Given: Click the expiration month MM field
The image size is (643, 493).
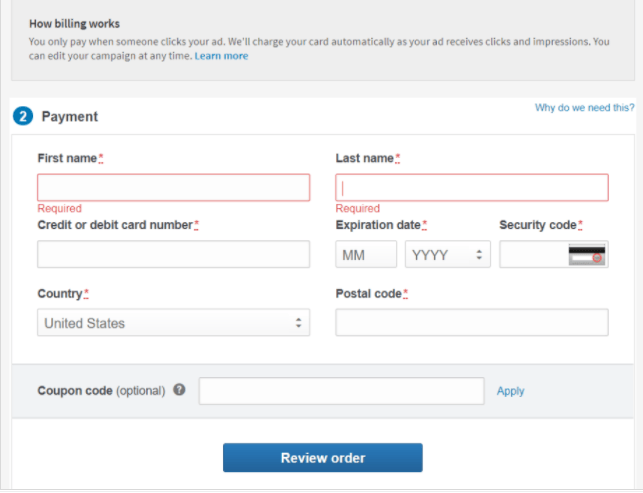Looking at the screenshot, I should [366, 255].
